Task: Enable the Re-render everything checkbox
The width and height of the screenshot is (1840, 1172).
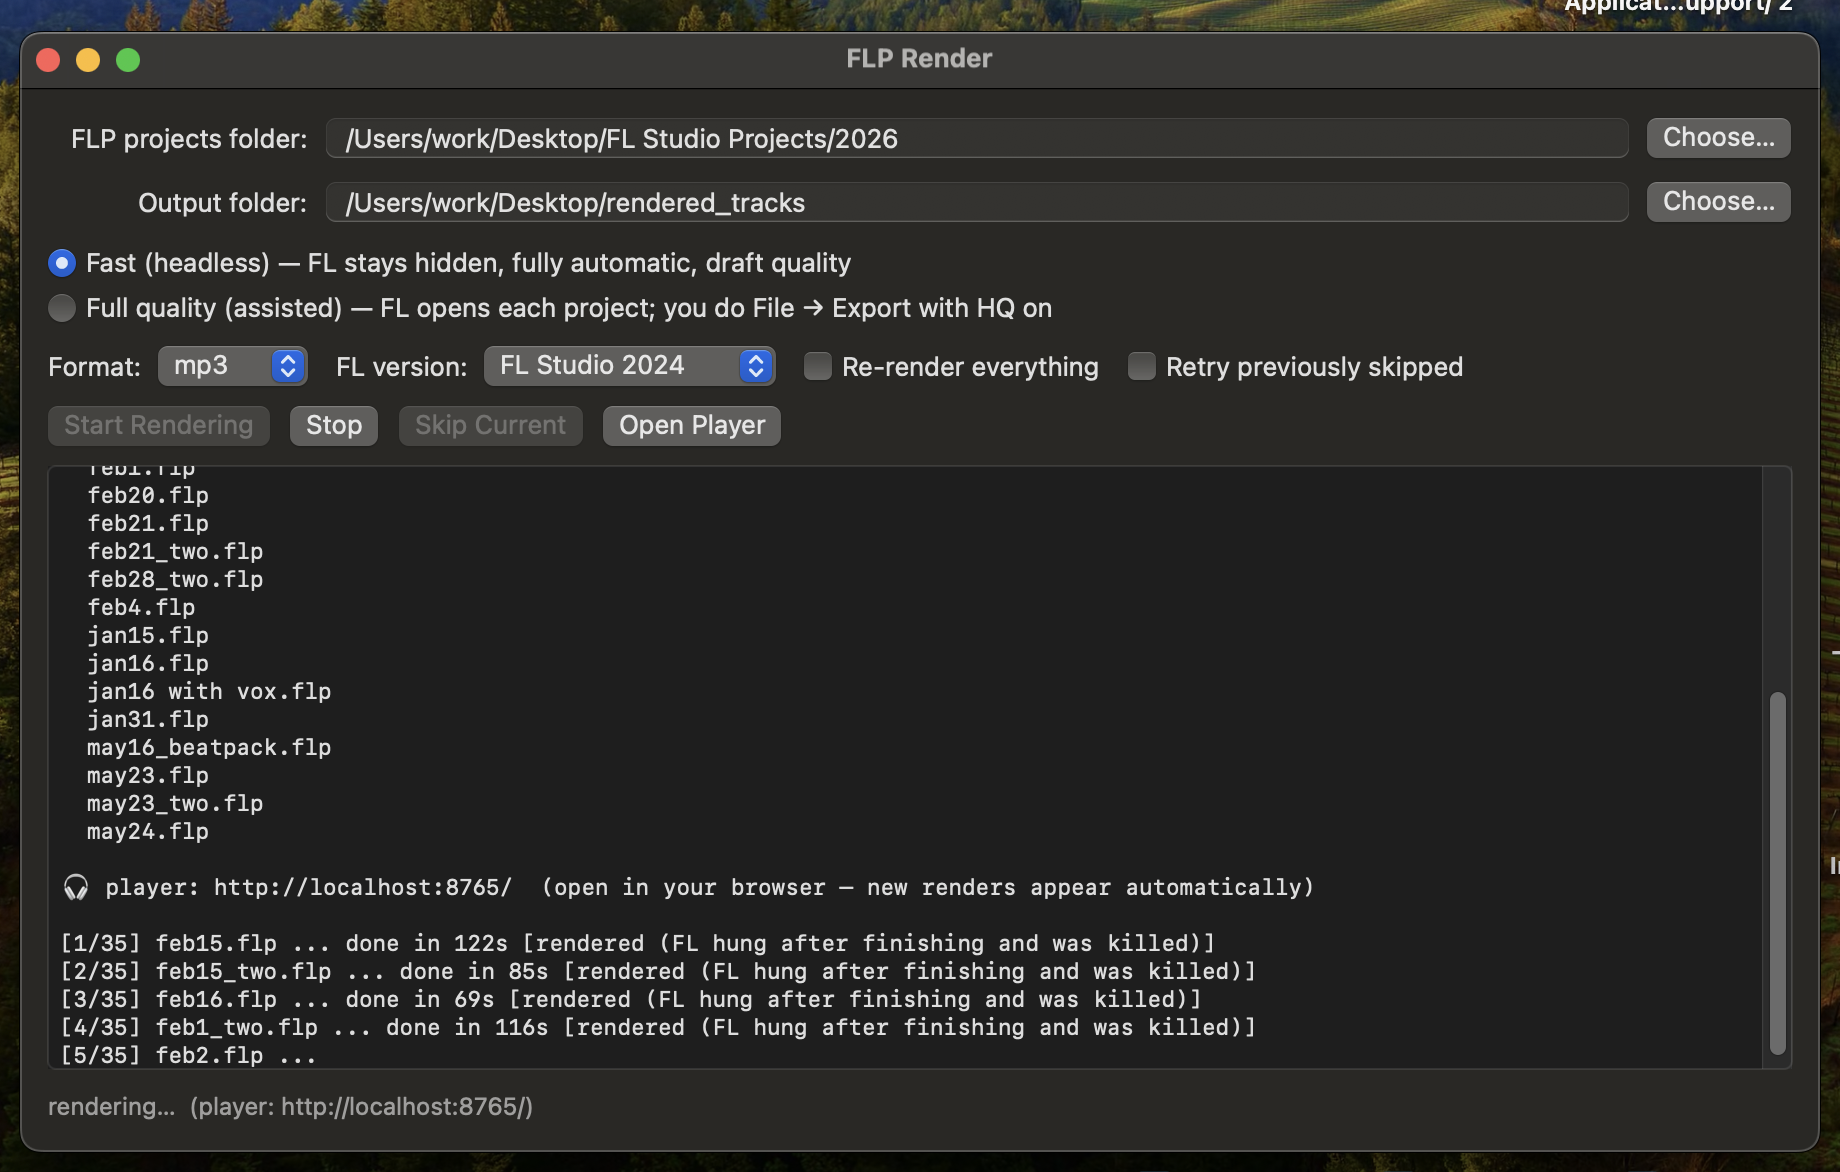Action: click(818, 366)
